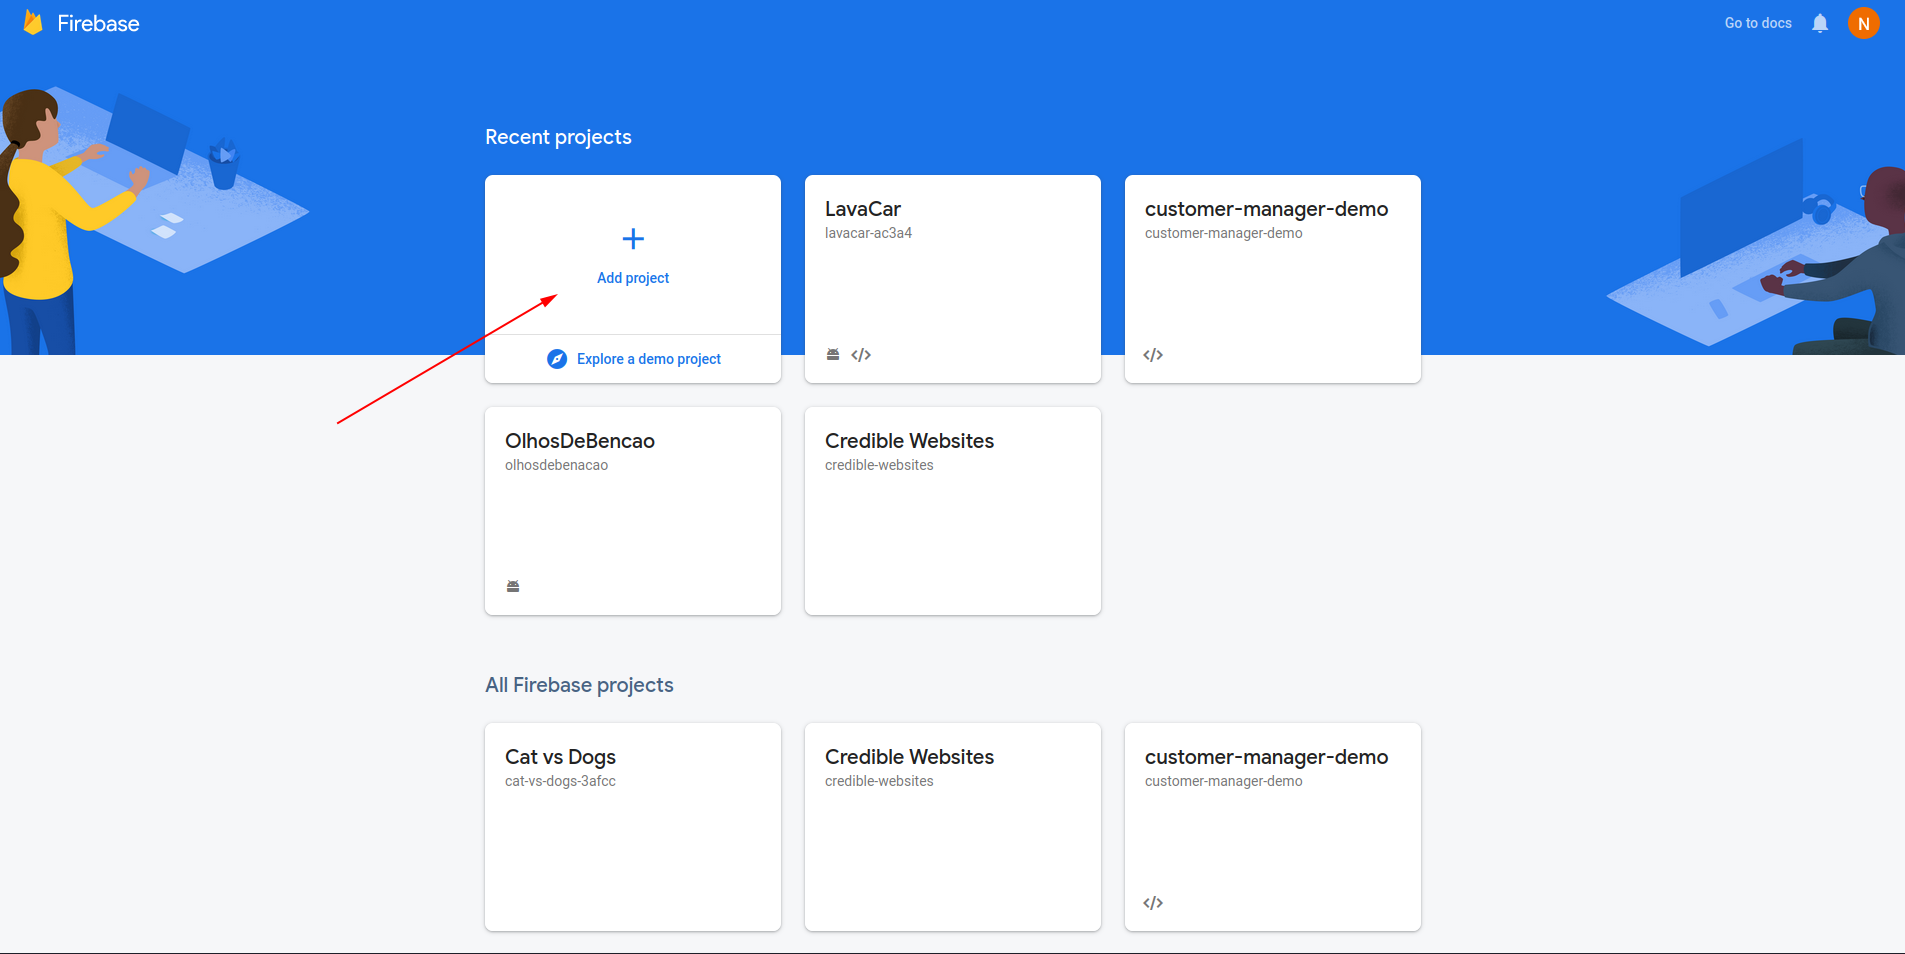Click the plus icon to add project

(x=633, y=239)
